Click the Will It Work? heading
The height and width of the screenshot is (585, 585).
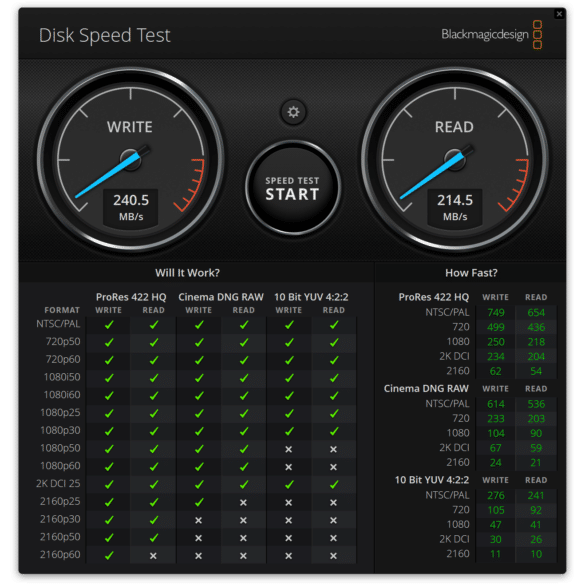click(x=187, y=273)
